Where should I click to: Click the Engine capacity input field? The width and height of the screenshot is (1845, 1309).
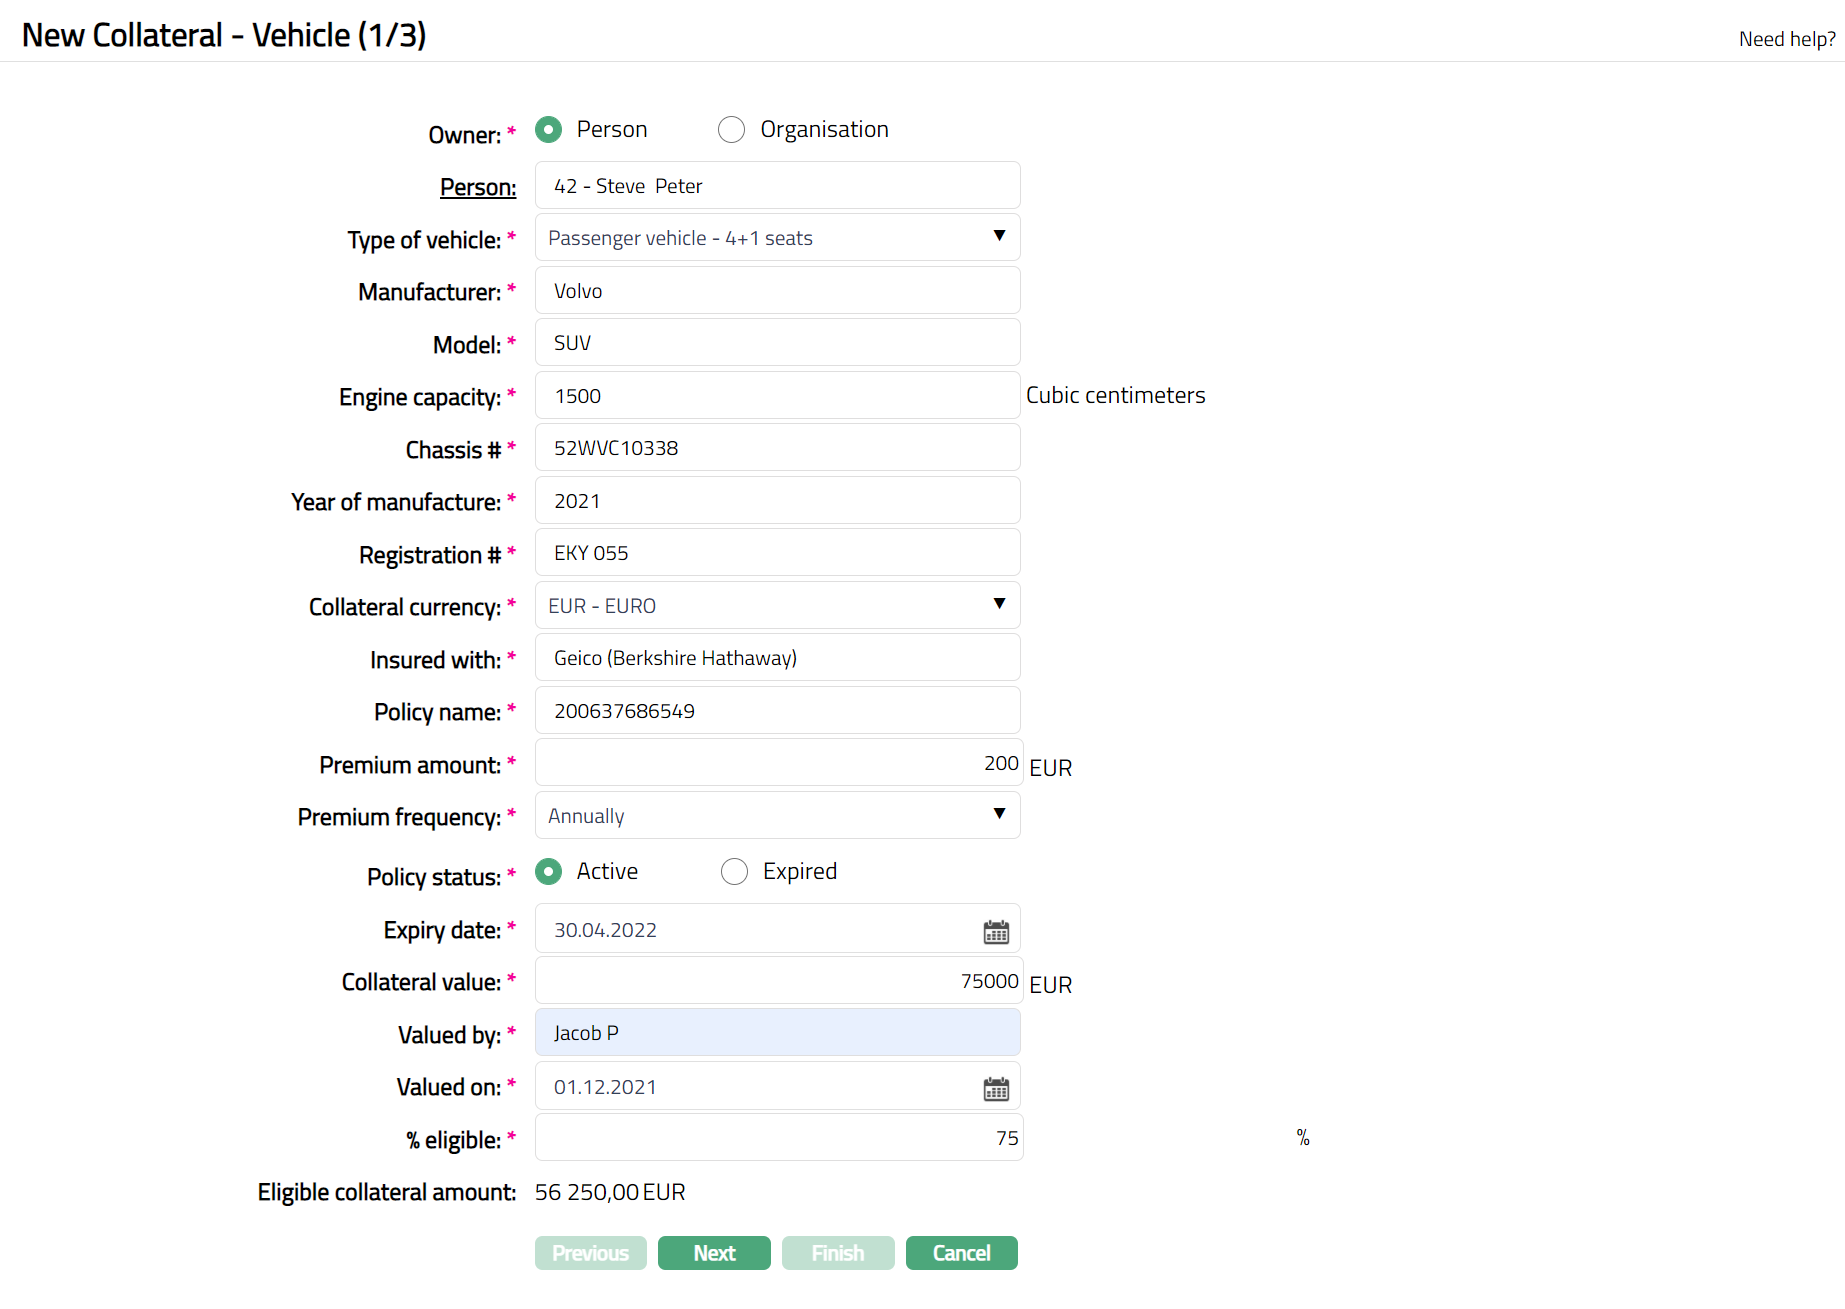coord(777,396)
